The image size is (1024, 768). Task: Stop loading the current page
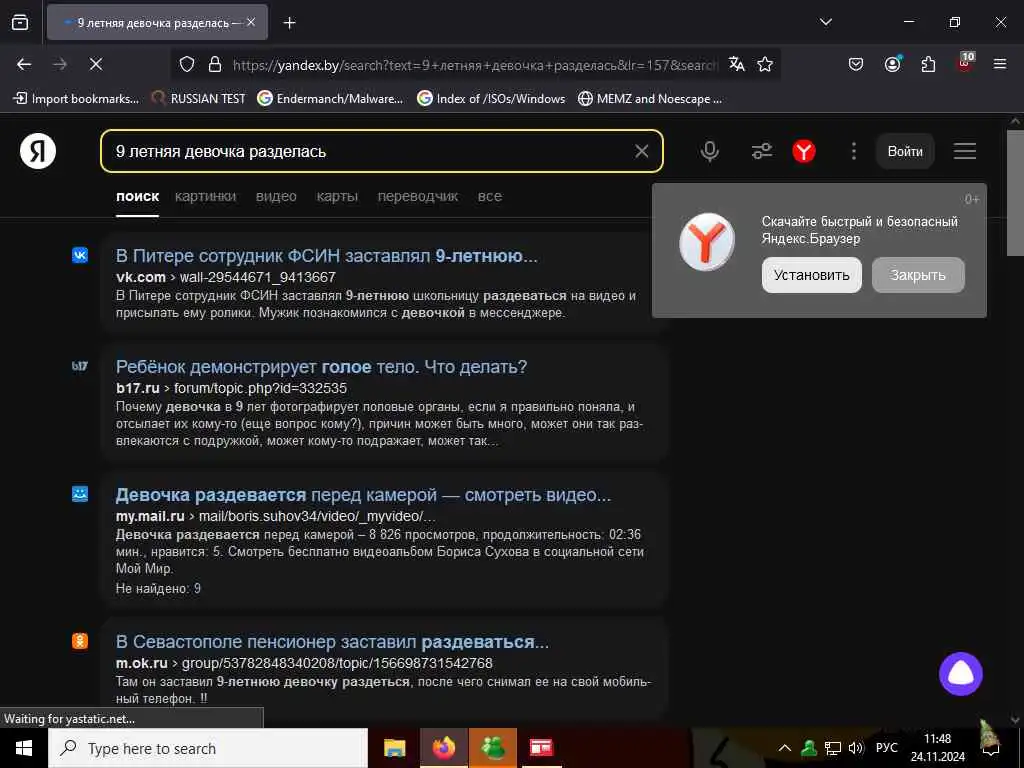(95, 64)
